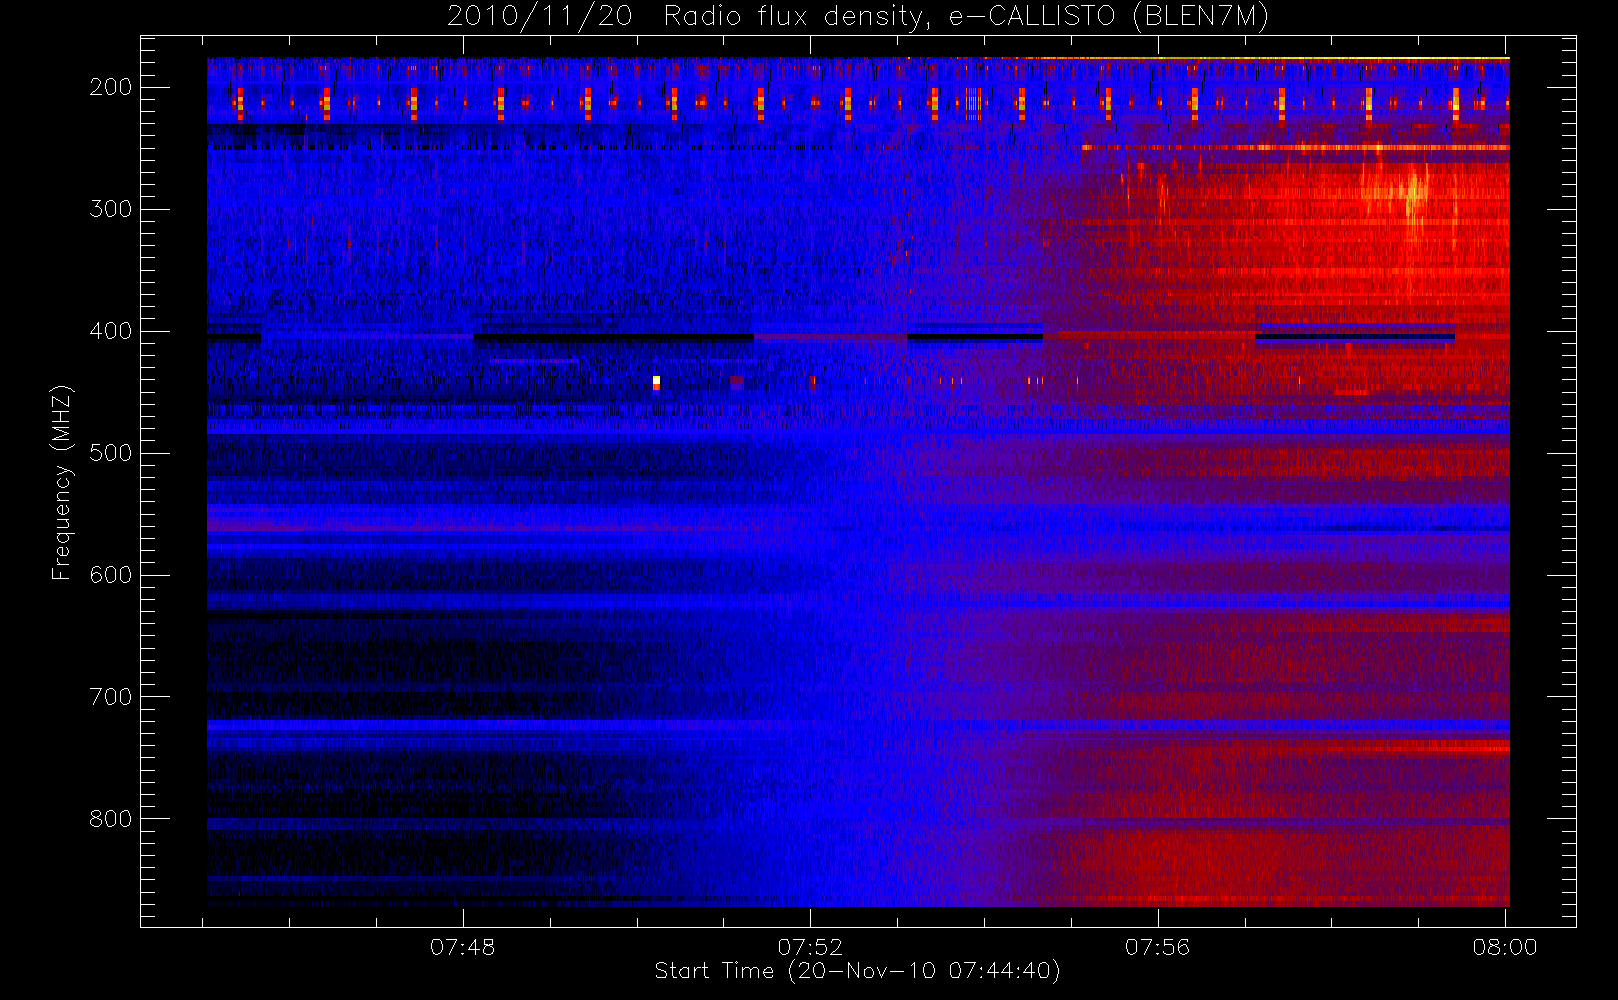Click the 600 frequency tick label
This screenshot has width=1618, height=1000.
110,575
